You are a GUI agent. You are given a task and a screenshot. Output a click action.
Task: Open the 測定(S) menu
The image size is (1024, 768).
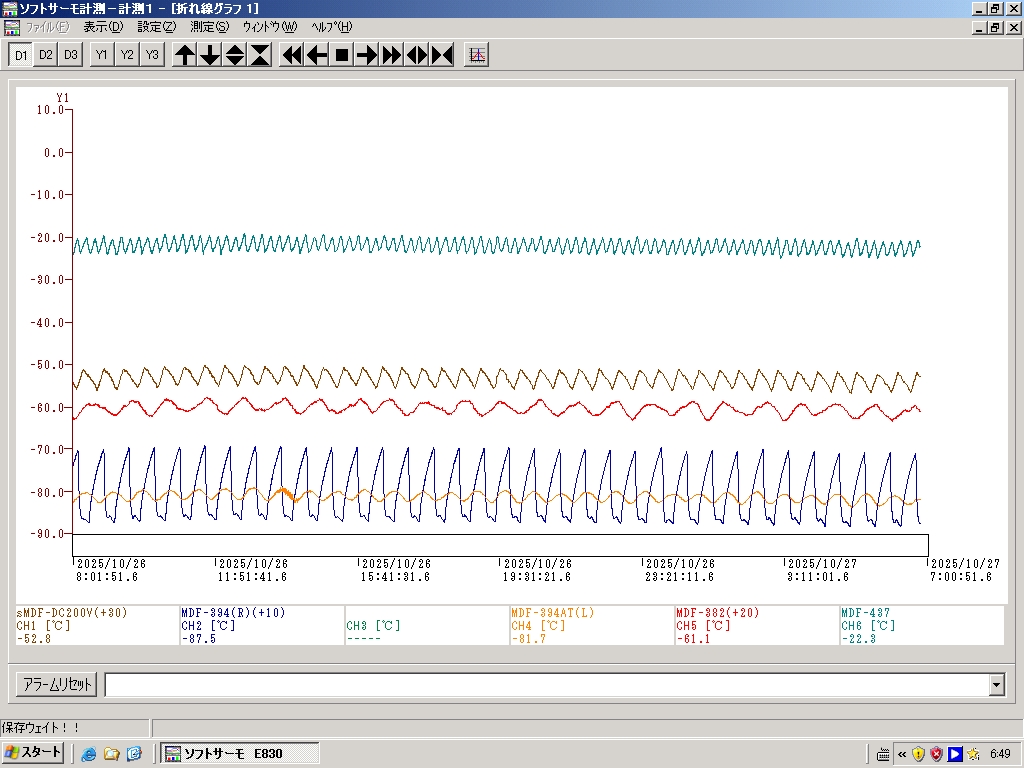[209, 27]
